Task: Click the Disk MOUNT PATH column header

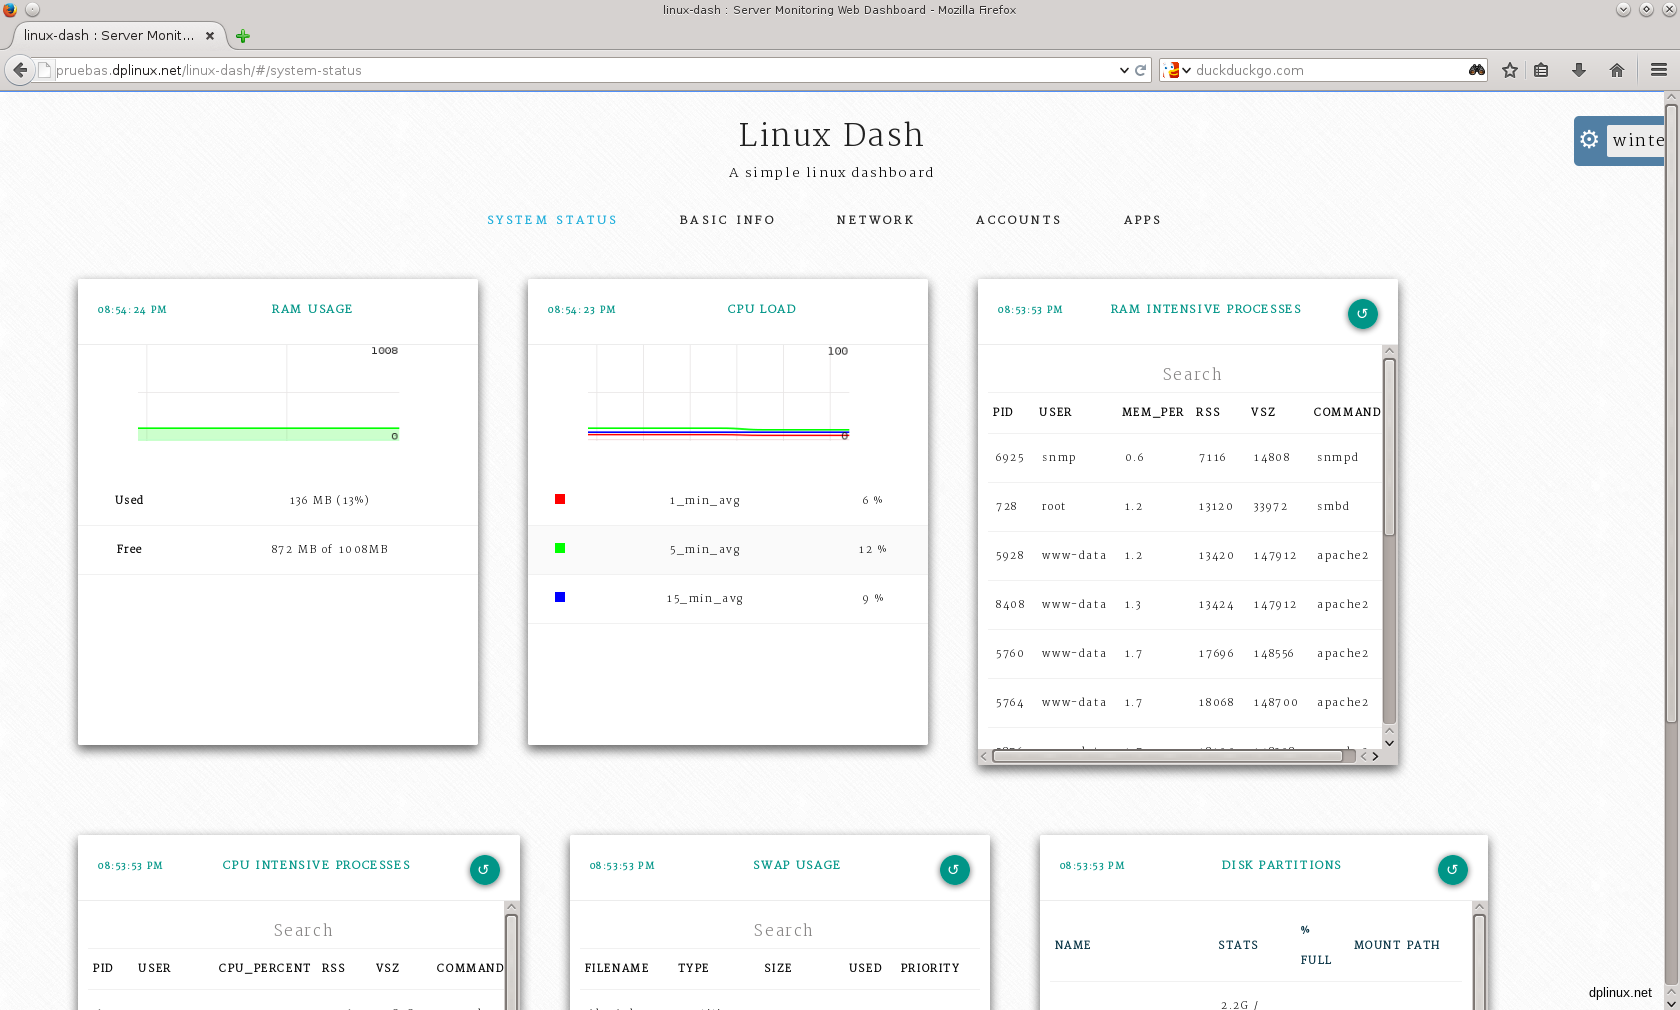Action: [x=1397, y=945]
